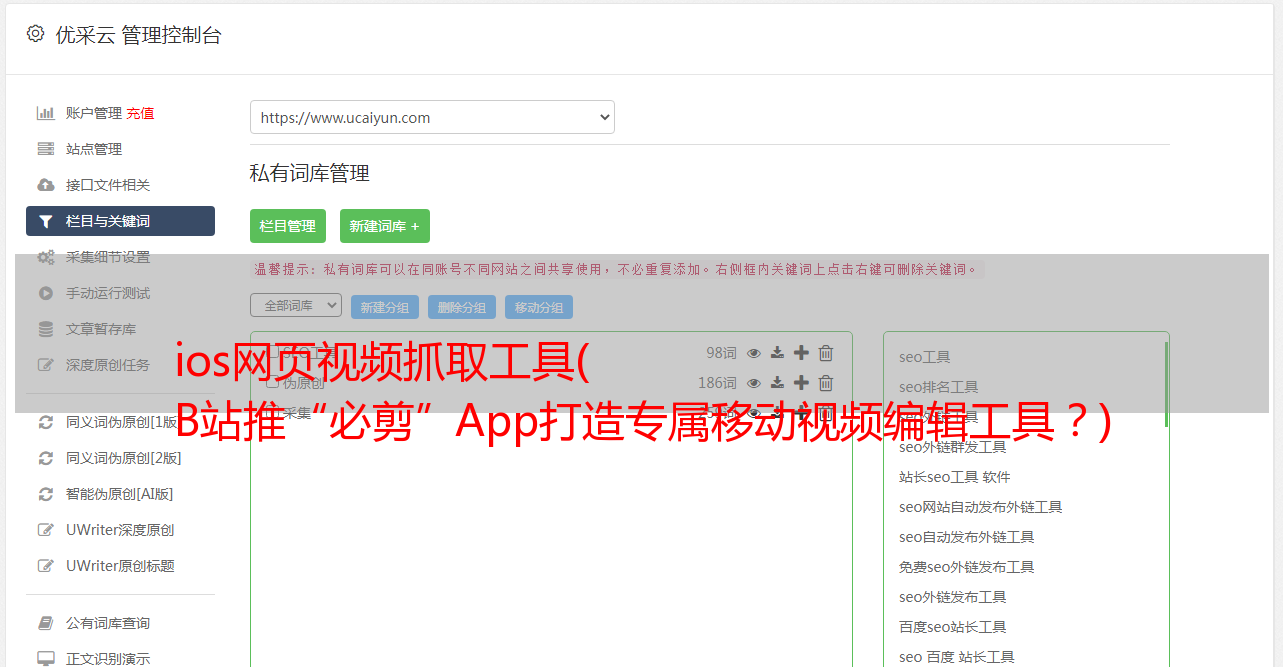Select keyword 'seo自动发布外链工具'
1283x667 pixels.
pyautogui.click(x=967, y=537)
